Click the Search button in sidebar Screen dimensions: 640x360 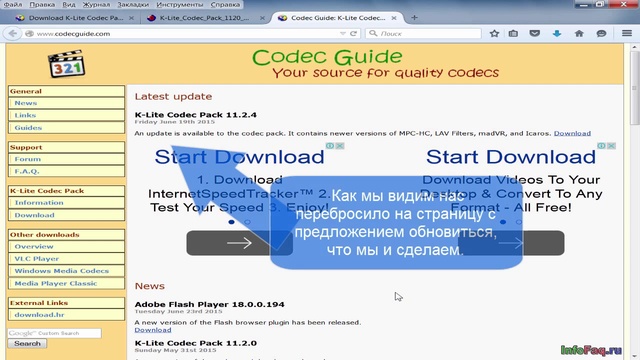point(27,344)
